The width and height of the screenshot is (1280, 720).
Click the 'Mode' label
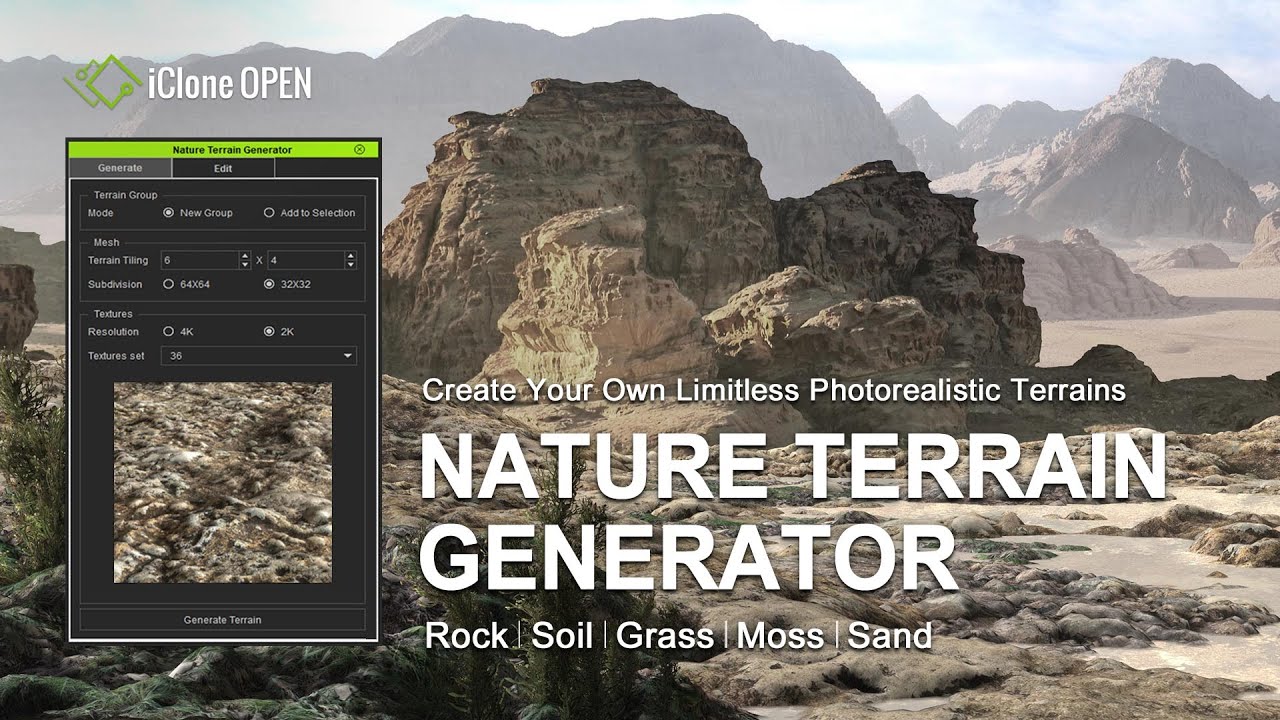(x=100, y=213)
